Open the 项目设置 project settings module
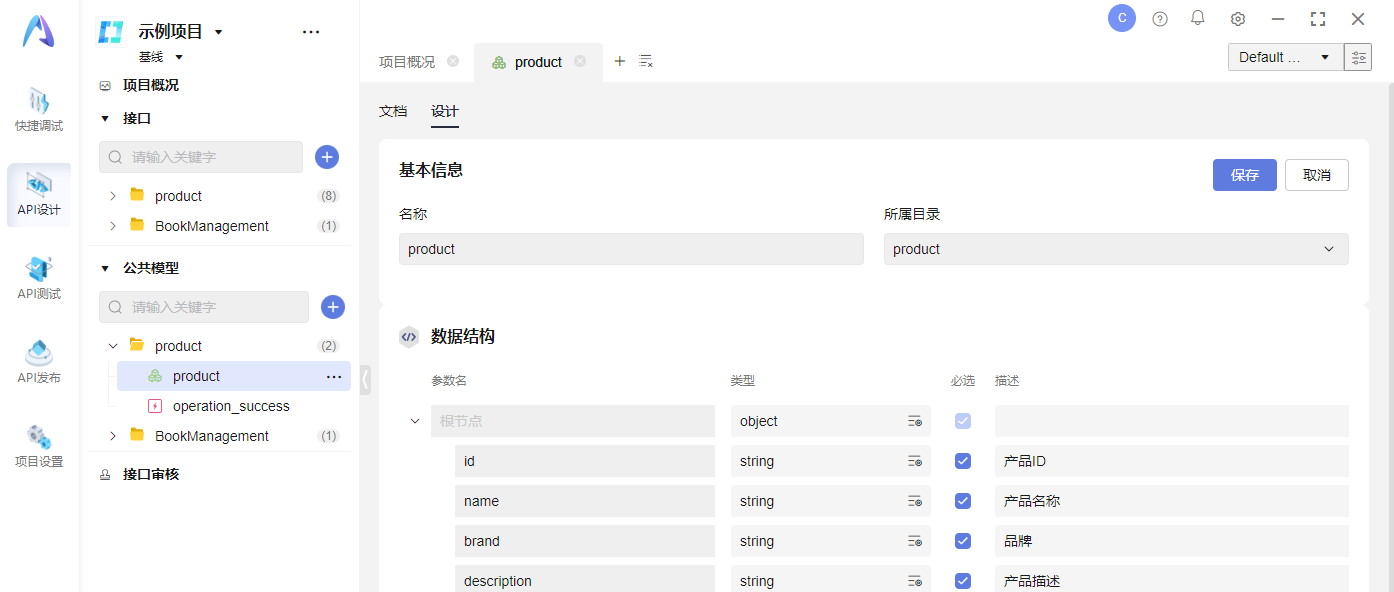This screenshot has height=592, width=1394. tap(39, 446)
